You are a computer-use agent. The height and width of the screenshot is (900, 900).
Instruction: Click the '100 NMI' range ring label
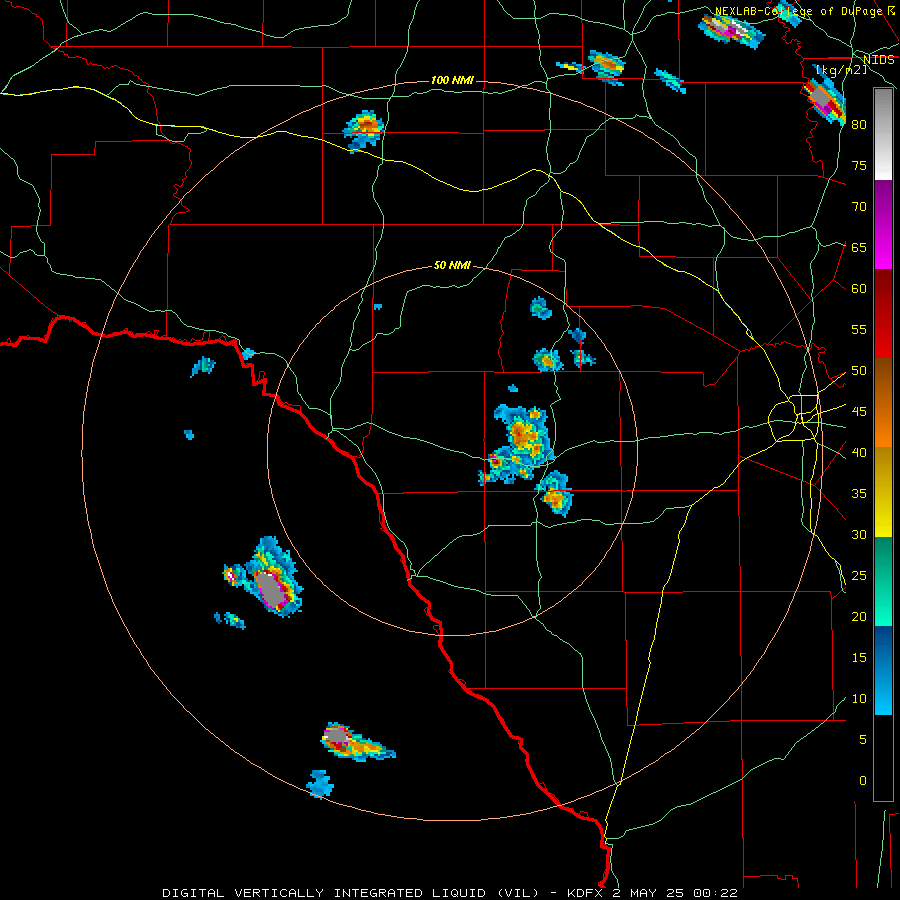[452, 80]
